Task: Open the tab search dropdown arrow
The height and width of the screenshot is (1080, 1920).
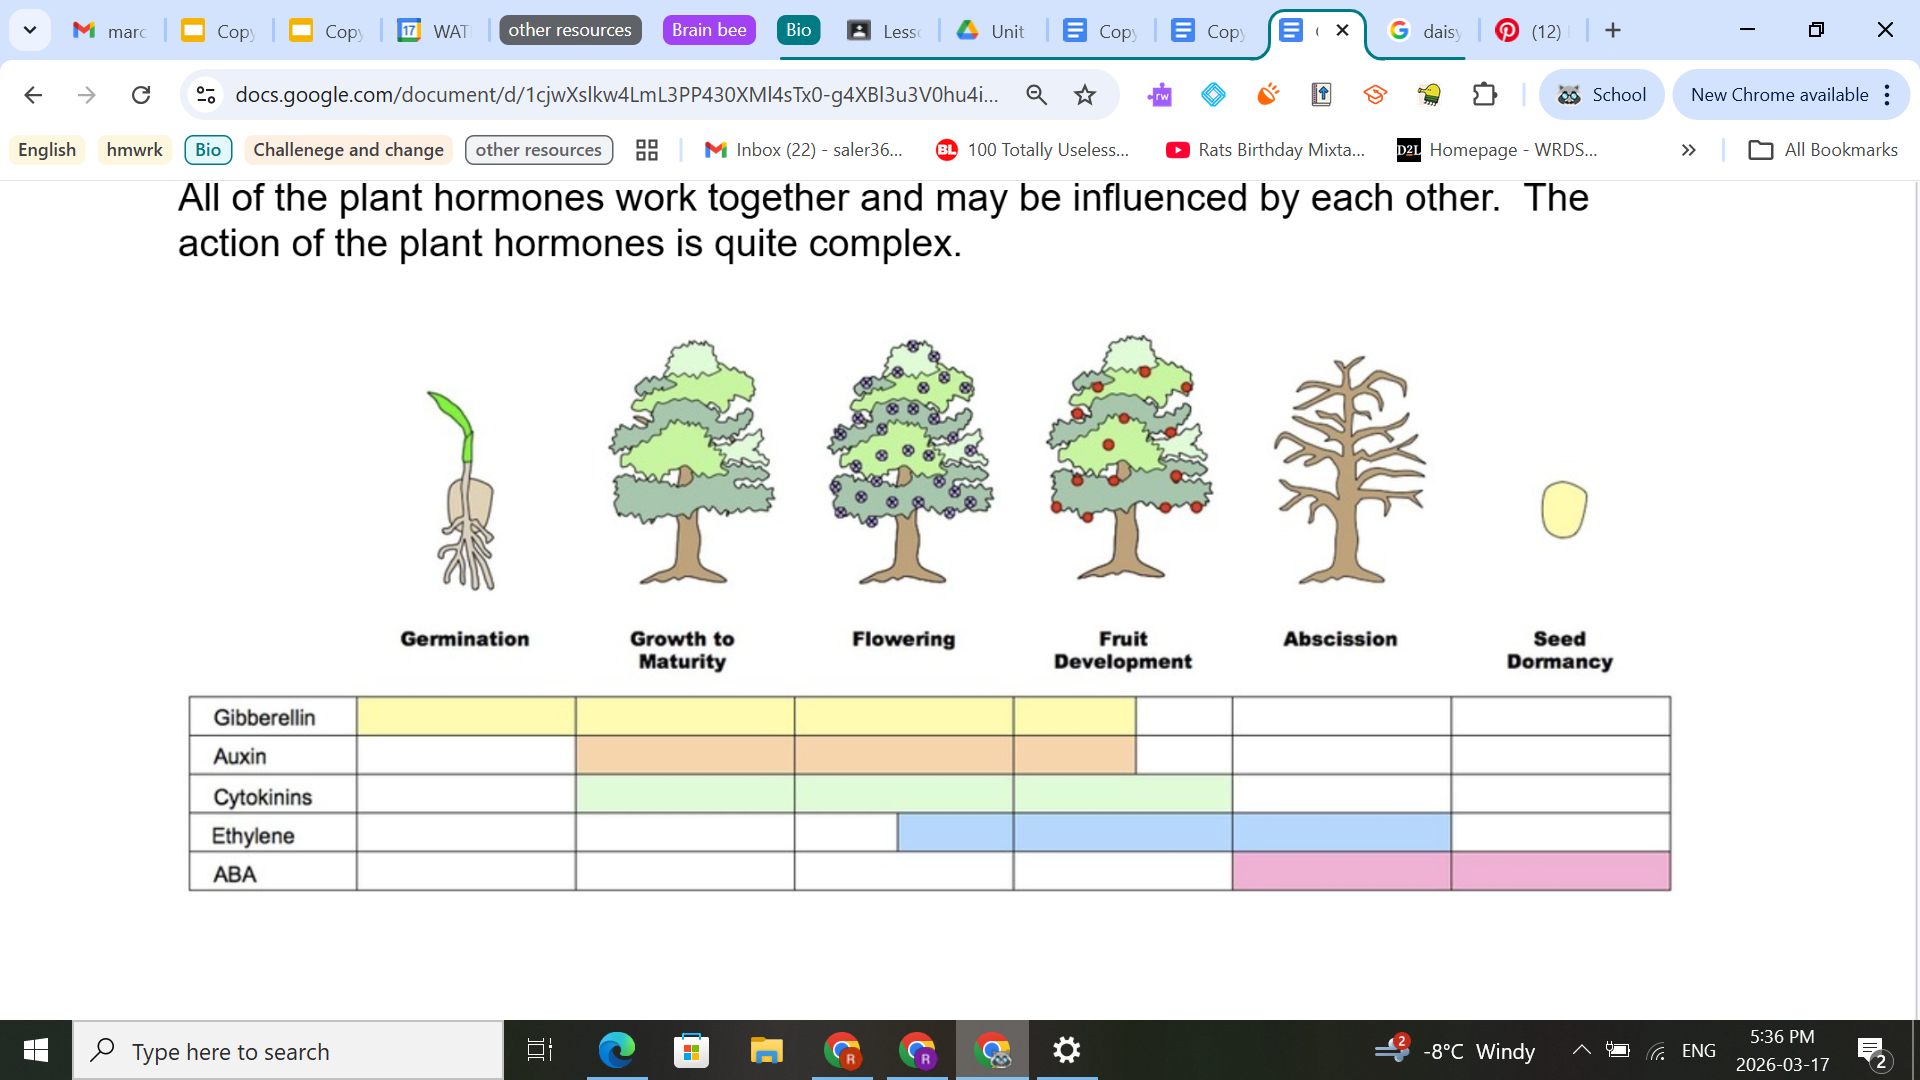Action: tap(30, 30)
